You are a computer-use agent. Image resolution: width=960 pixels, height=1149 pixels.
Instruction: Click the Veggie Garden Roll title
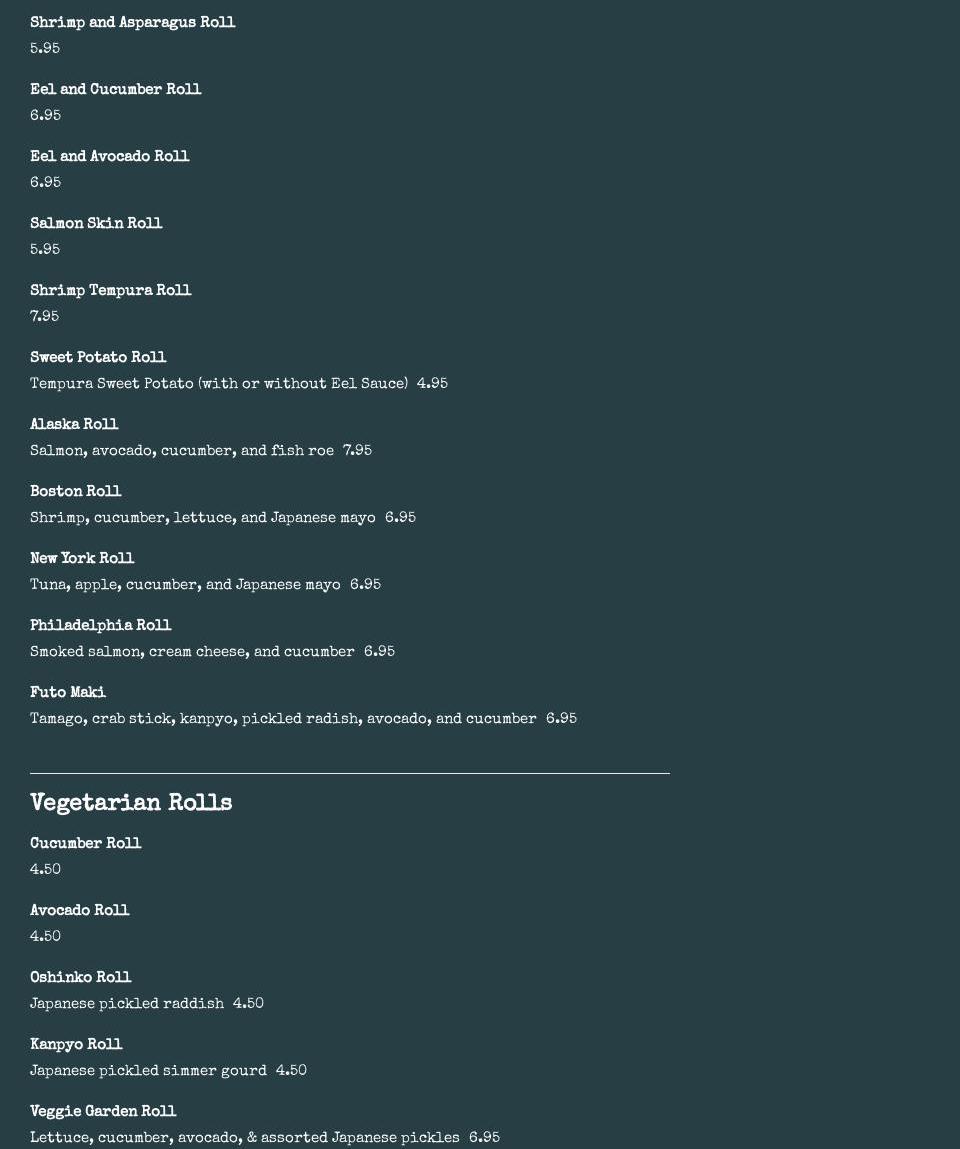click(x=103, y=1111)
